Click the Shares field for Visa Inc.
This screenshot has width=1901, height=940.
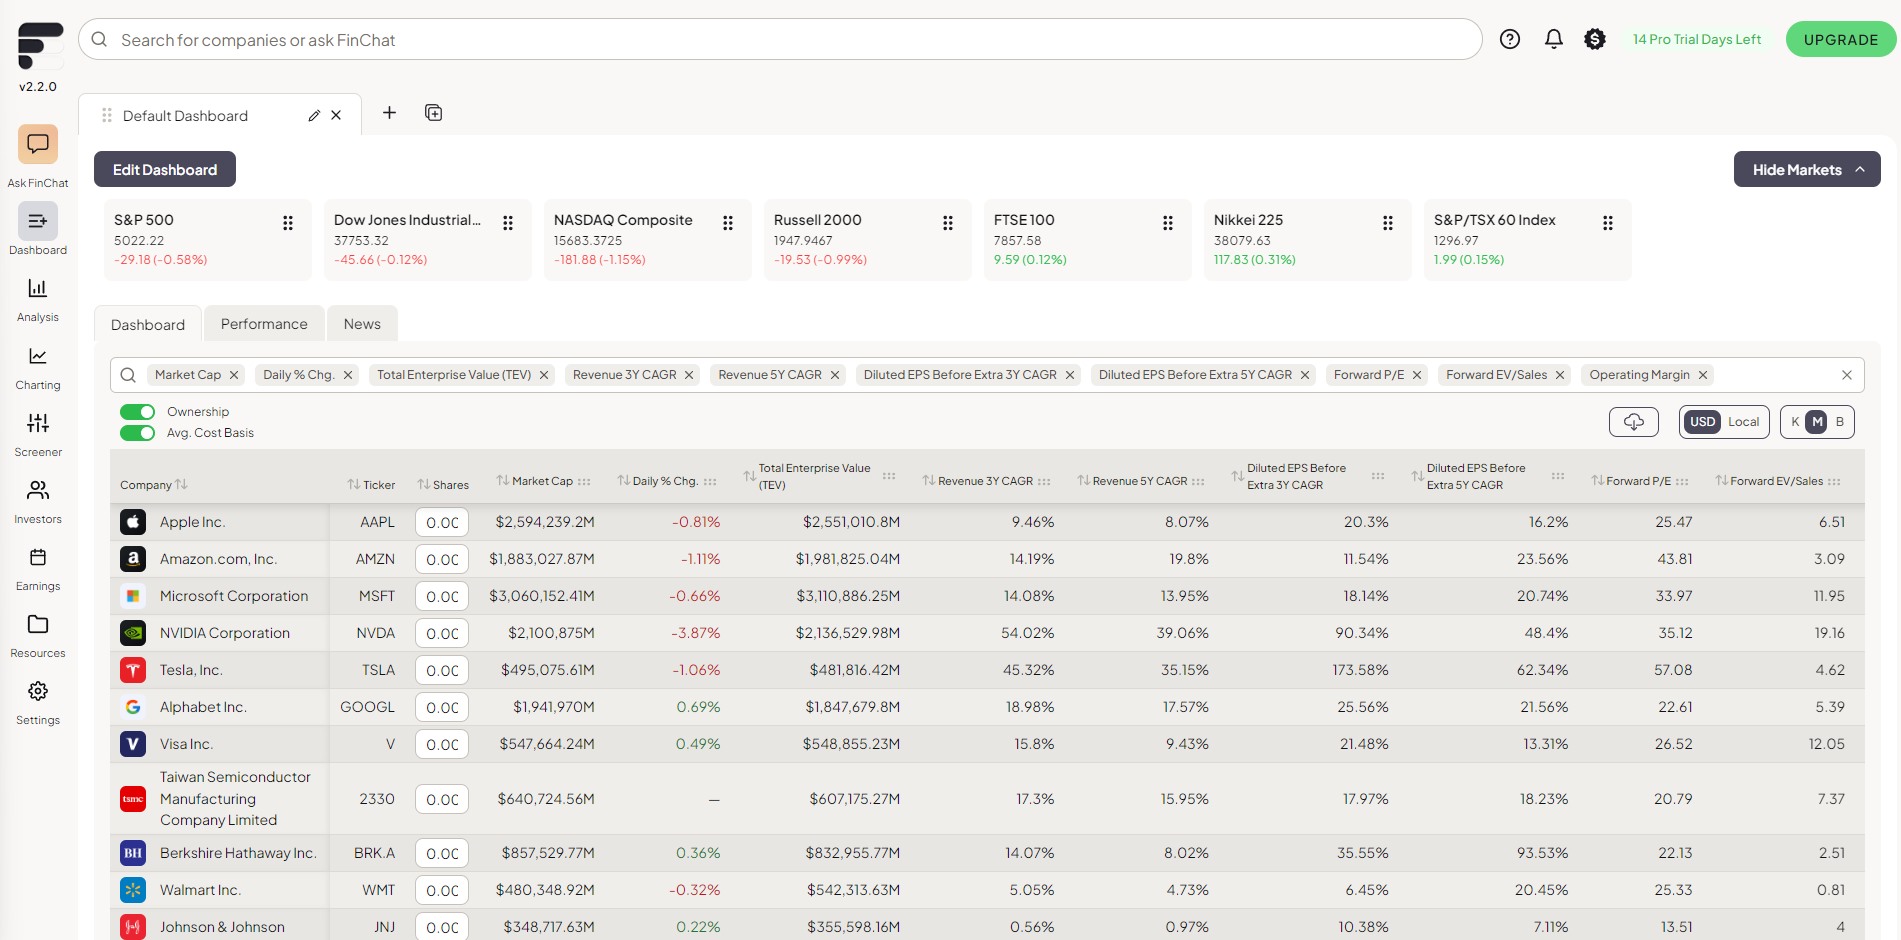point(442,744)
